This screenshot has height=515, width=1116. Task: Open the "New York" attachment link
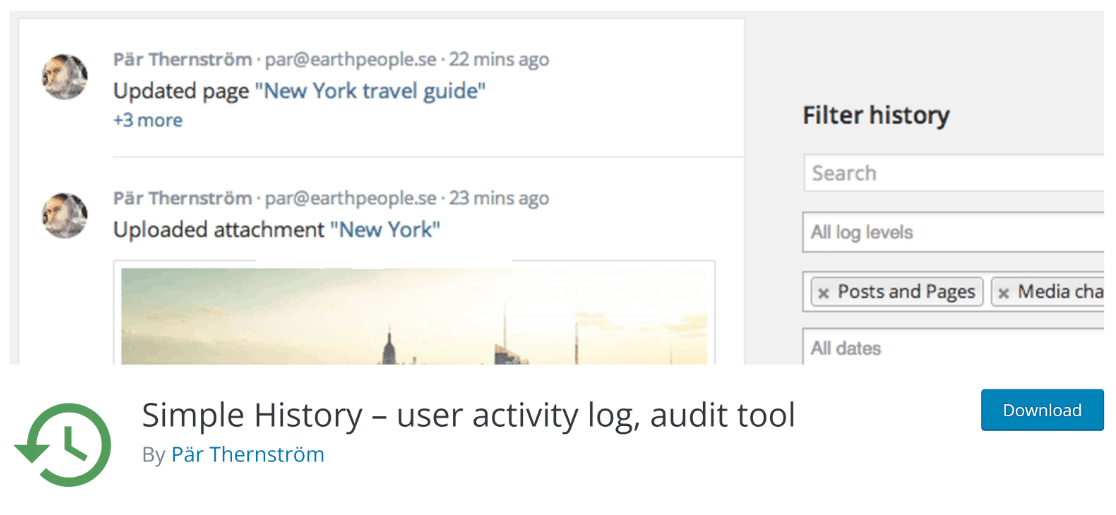click(385, 230)
